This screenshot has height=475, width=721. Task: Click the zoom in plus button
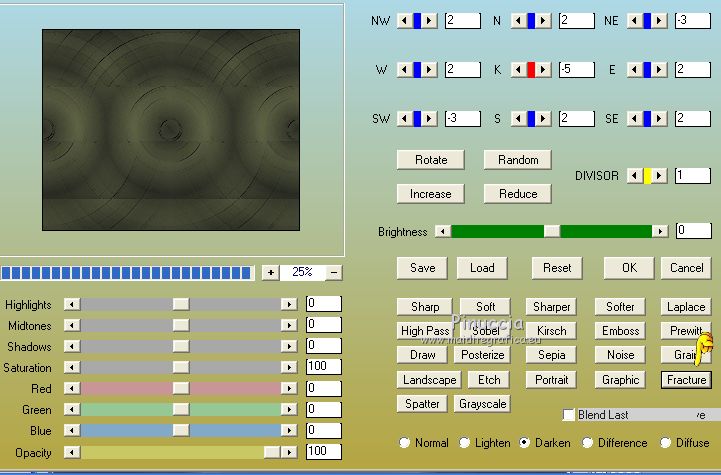[270, 272]
